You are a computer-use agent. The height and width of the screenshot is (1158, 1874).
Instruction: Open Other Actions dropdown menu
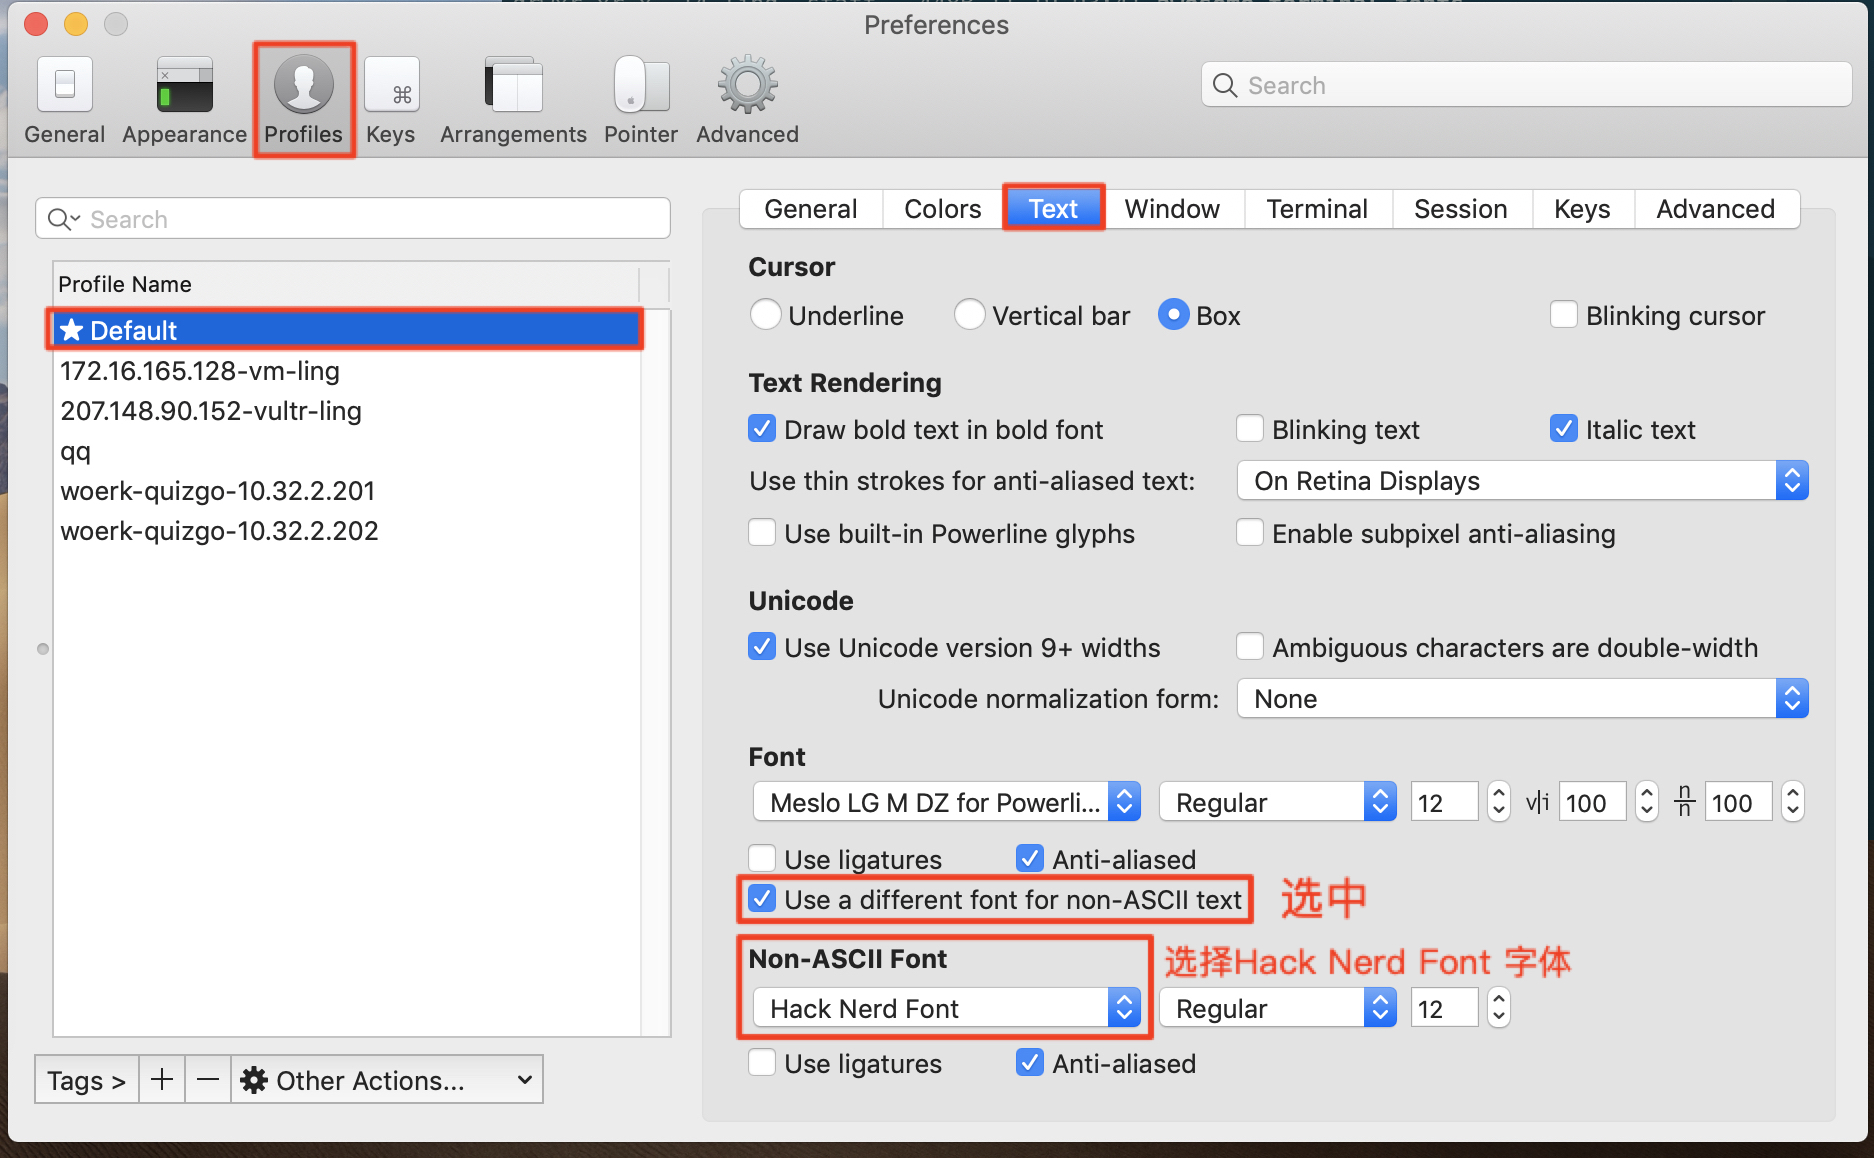tap(387, 1080)
